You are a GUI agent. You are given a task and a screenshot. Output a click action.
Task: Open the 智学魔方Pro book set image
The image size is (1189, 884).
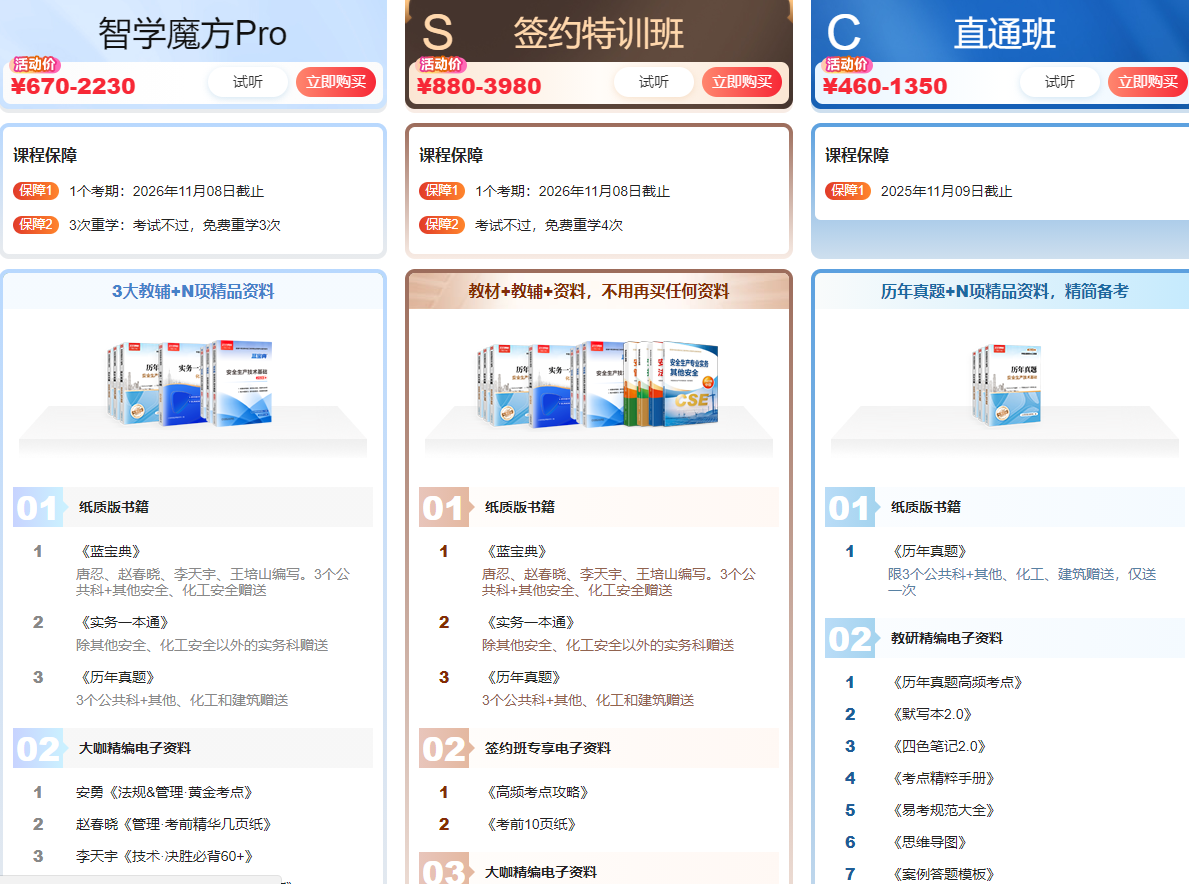click(x=192, y=384)
